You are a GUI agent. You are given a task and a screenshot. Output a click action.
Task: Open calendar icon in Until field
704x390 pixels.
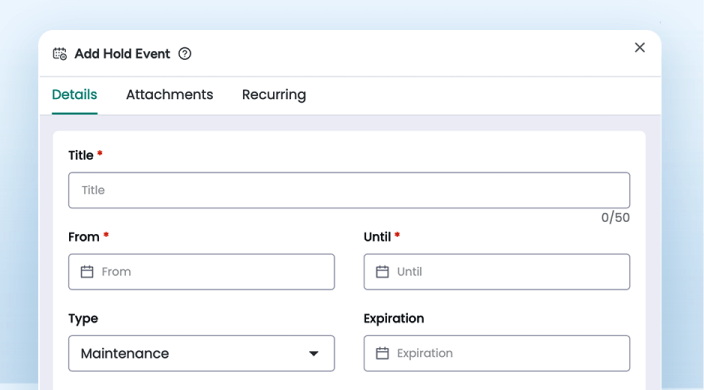[x=382, y=272]
